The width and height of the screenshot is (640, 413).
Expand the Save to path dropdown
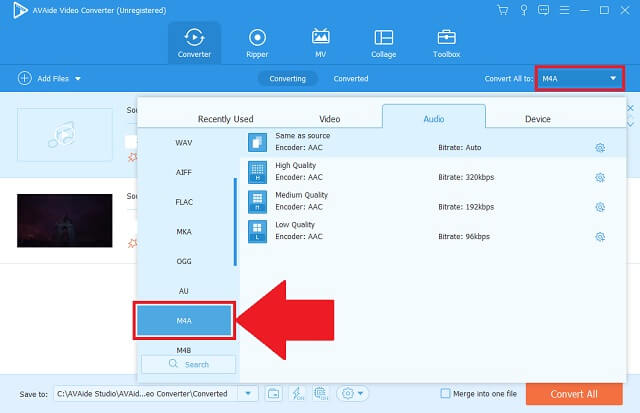point(248,394)
